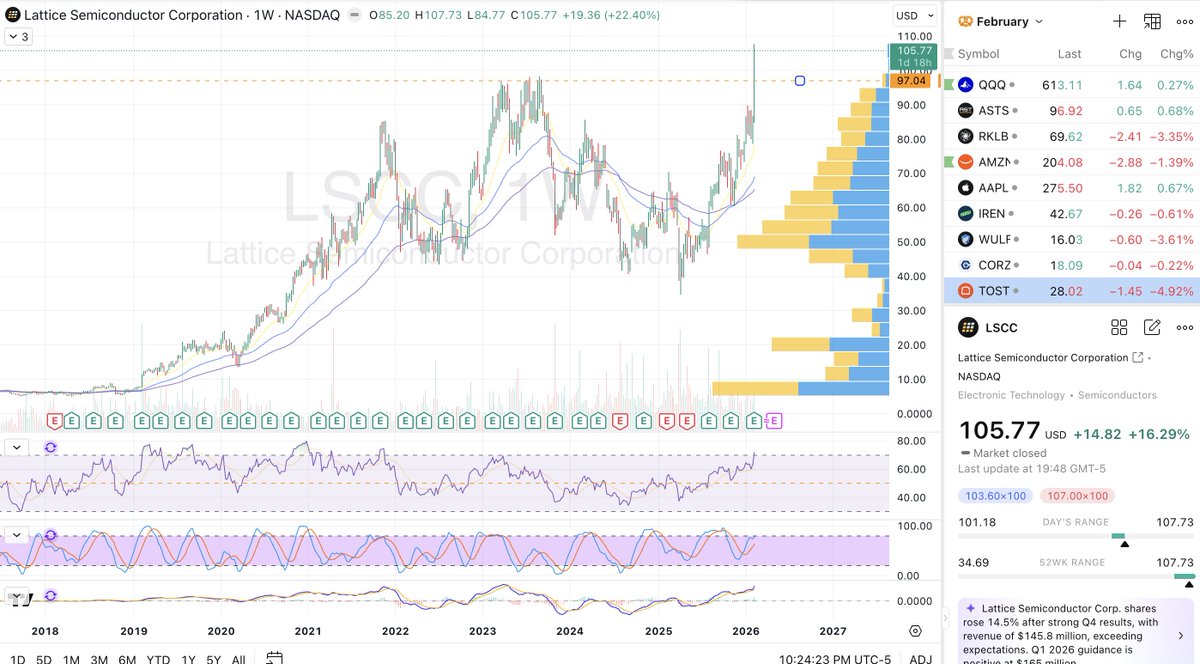Switch to the YTD range tab
This screenshot has height=664, width=1200.
click(x=156, y=659)
